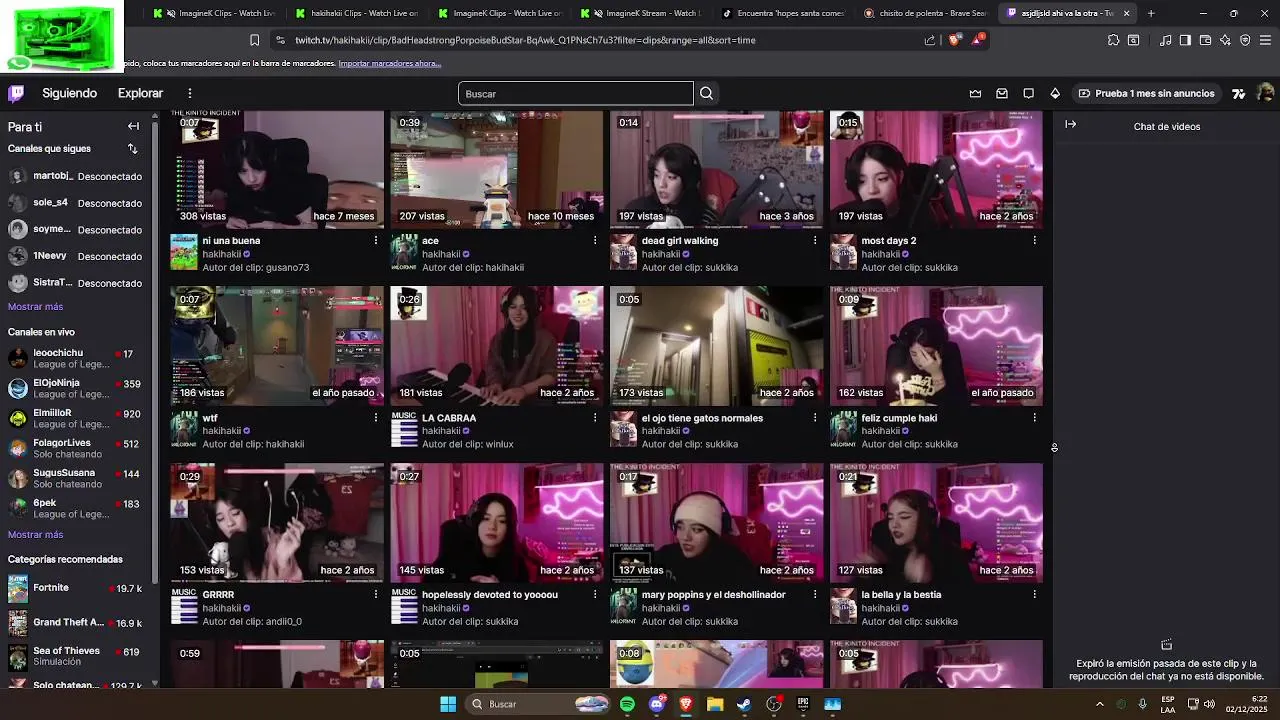Screen dimensions: 1280x720
Task: Open the 7TV extension icon
Action: tap(1238, 93)
